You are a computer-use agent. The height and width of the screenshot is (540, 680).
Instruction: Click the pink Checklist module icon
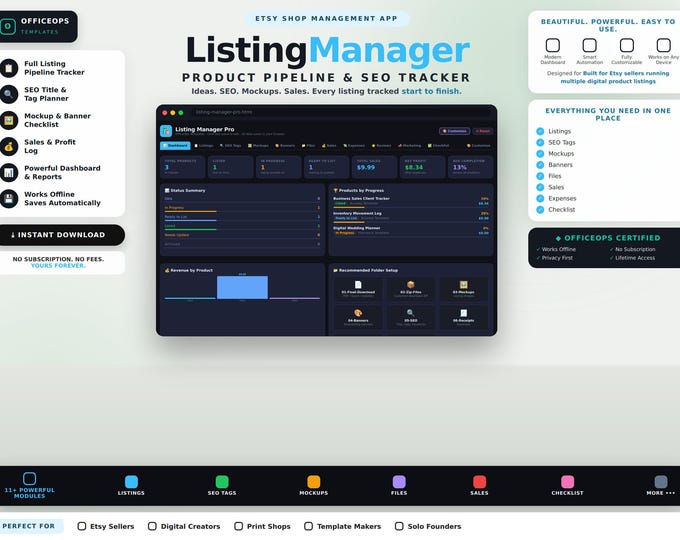point(567,481)
